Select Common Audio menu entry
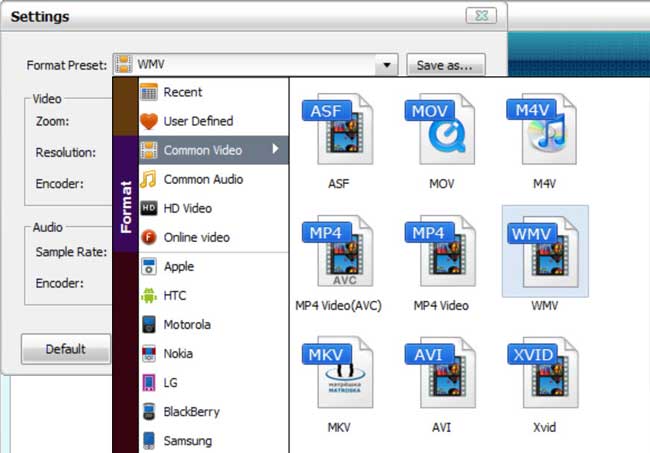 point(213,179)
